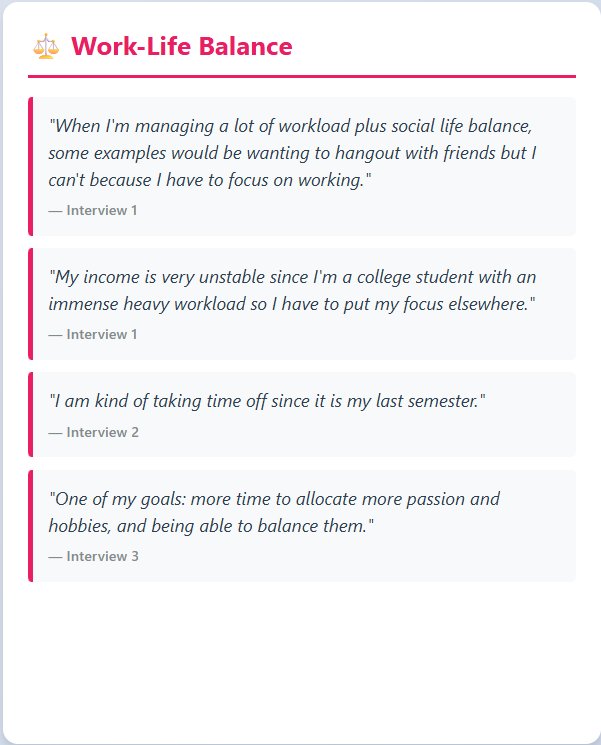Click the pink left border of the goals quote card
This screenshot has width=601, height=745.
tap(30, 525)
